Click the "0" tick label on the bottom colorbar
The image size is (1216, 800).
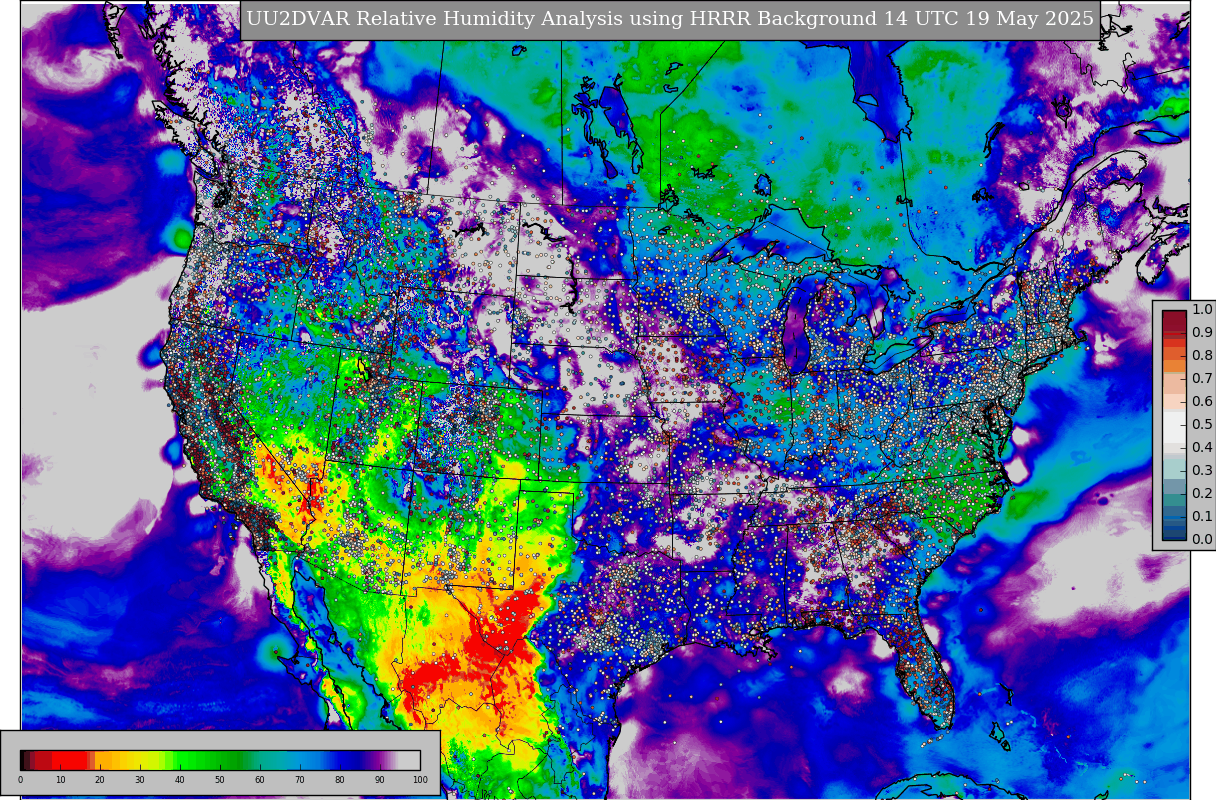pos(20,780)
